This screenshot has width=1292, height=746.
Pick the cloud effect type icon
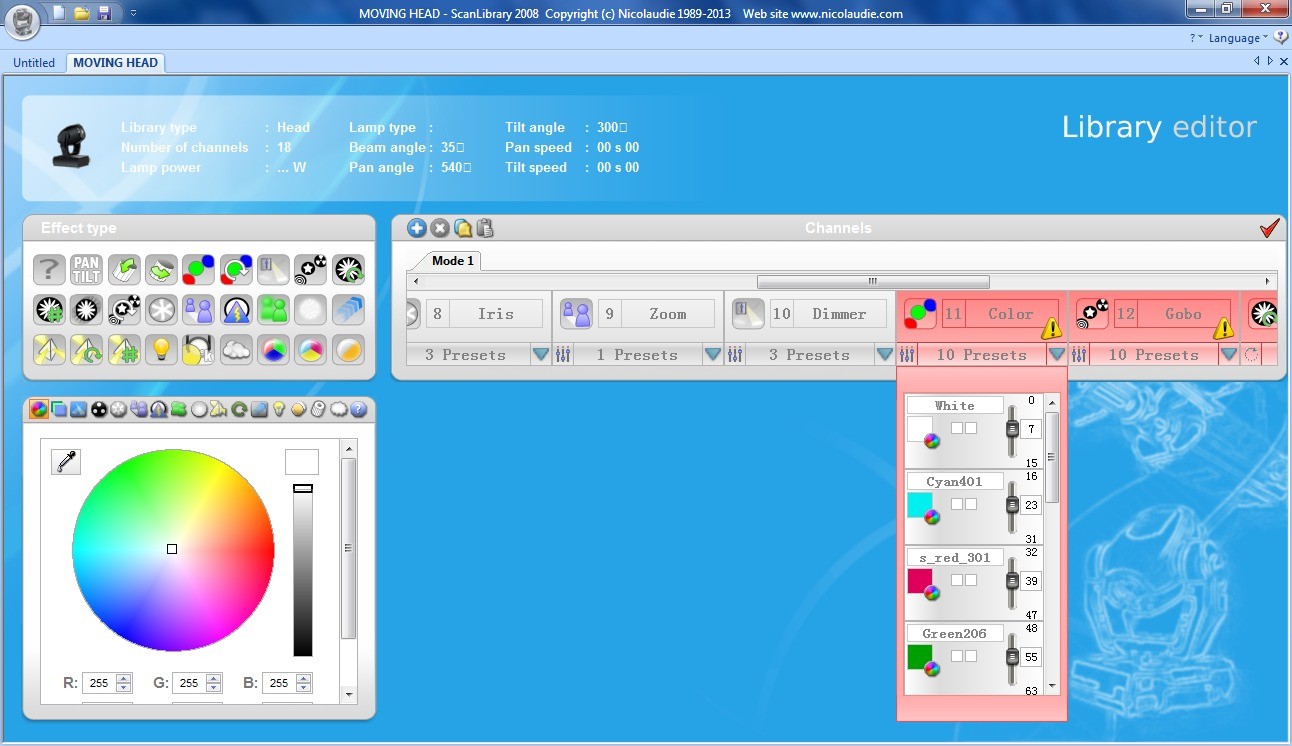[236, 349]
